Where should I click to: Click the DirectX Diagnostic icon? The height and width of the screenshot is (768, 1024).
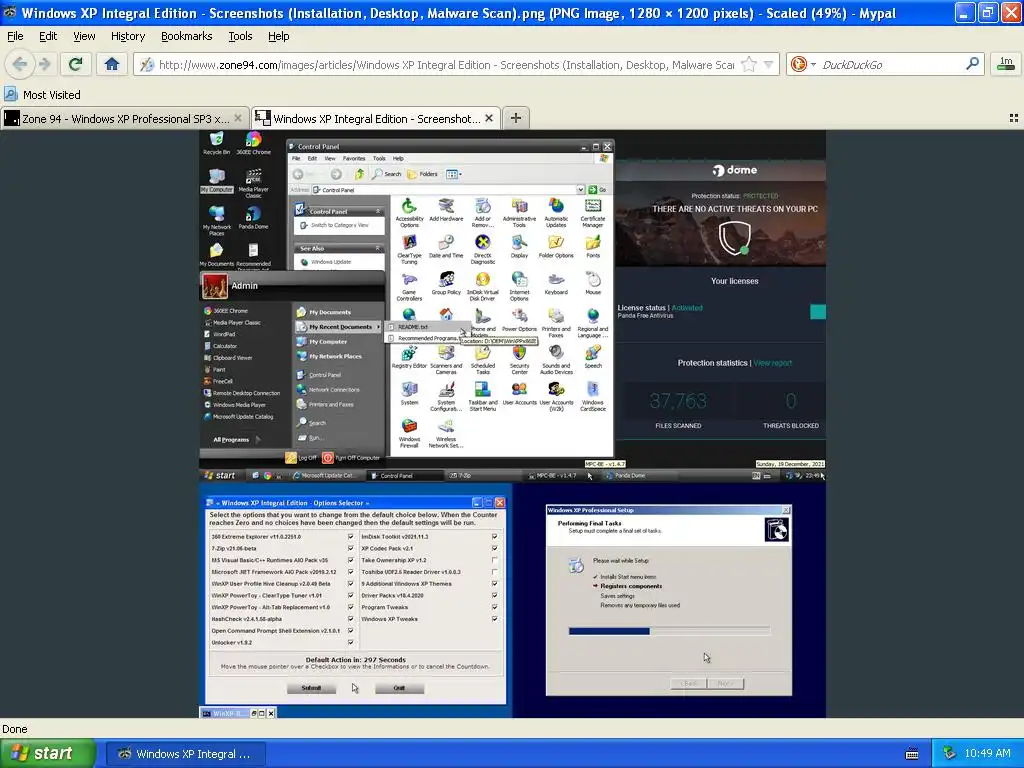click(x=483, y=249)
